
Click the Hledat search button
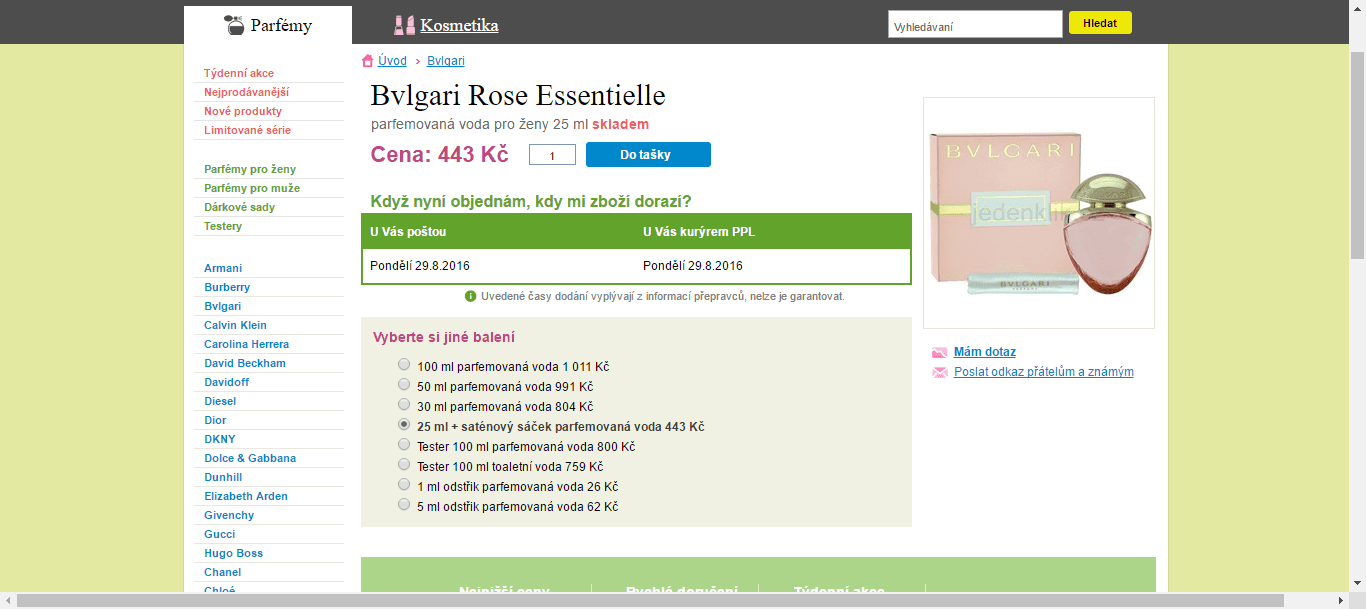click(x=1100, y=23)
